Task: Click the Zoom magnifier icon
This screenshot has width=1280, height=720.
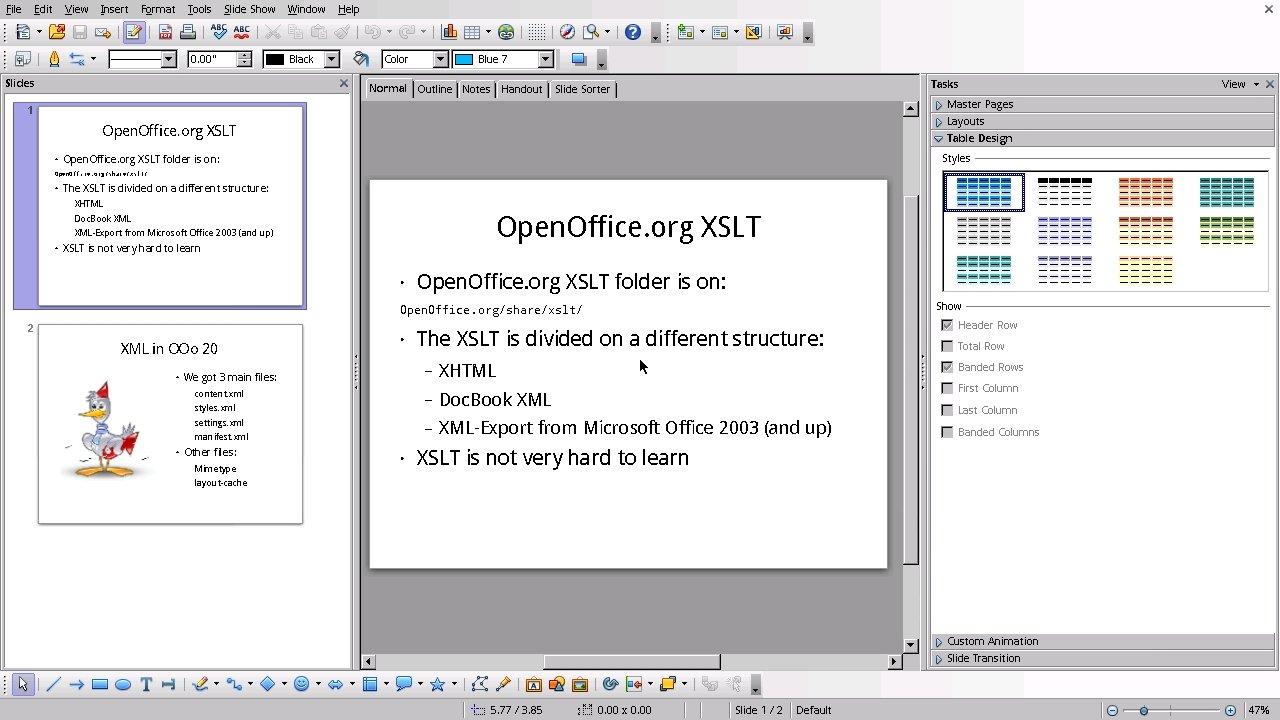Action: [x=591, y=32]
